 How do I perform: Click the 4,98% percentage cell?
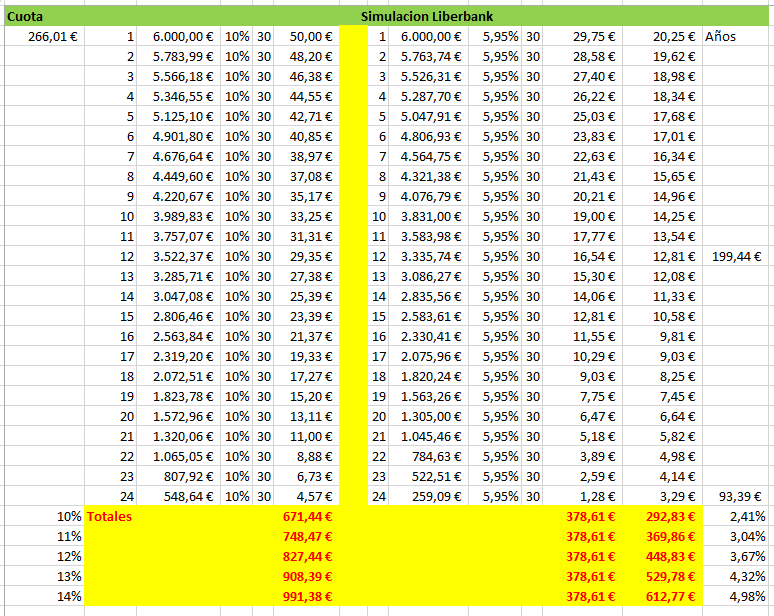pos(735,596)
